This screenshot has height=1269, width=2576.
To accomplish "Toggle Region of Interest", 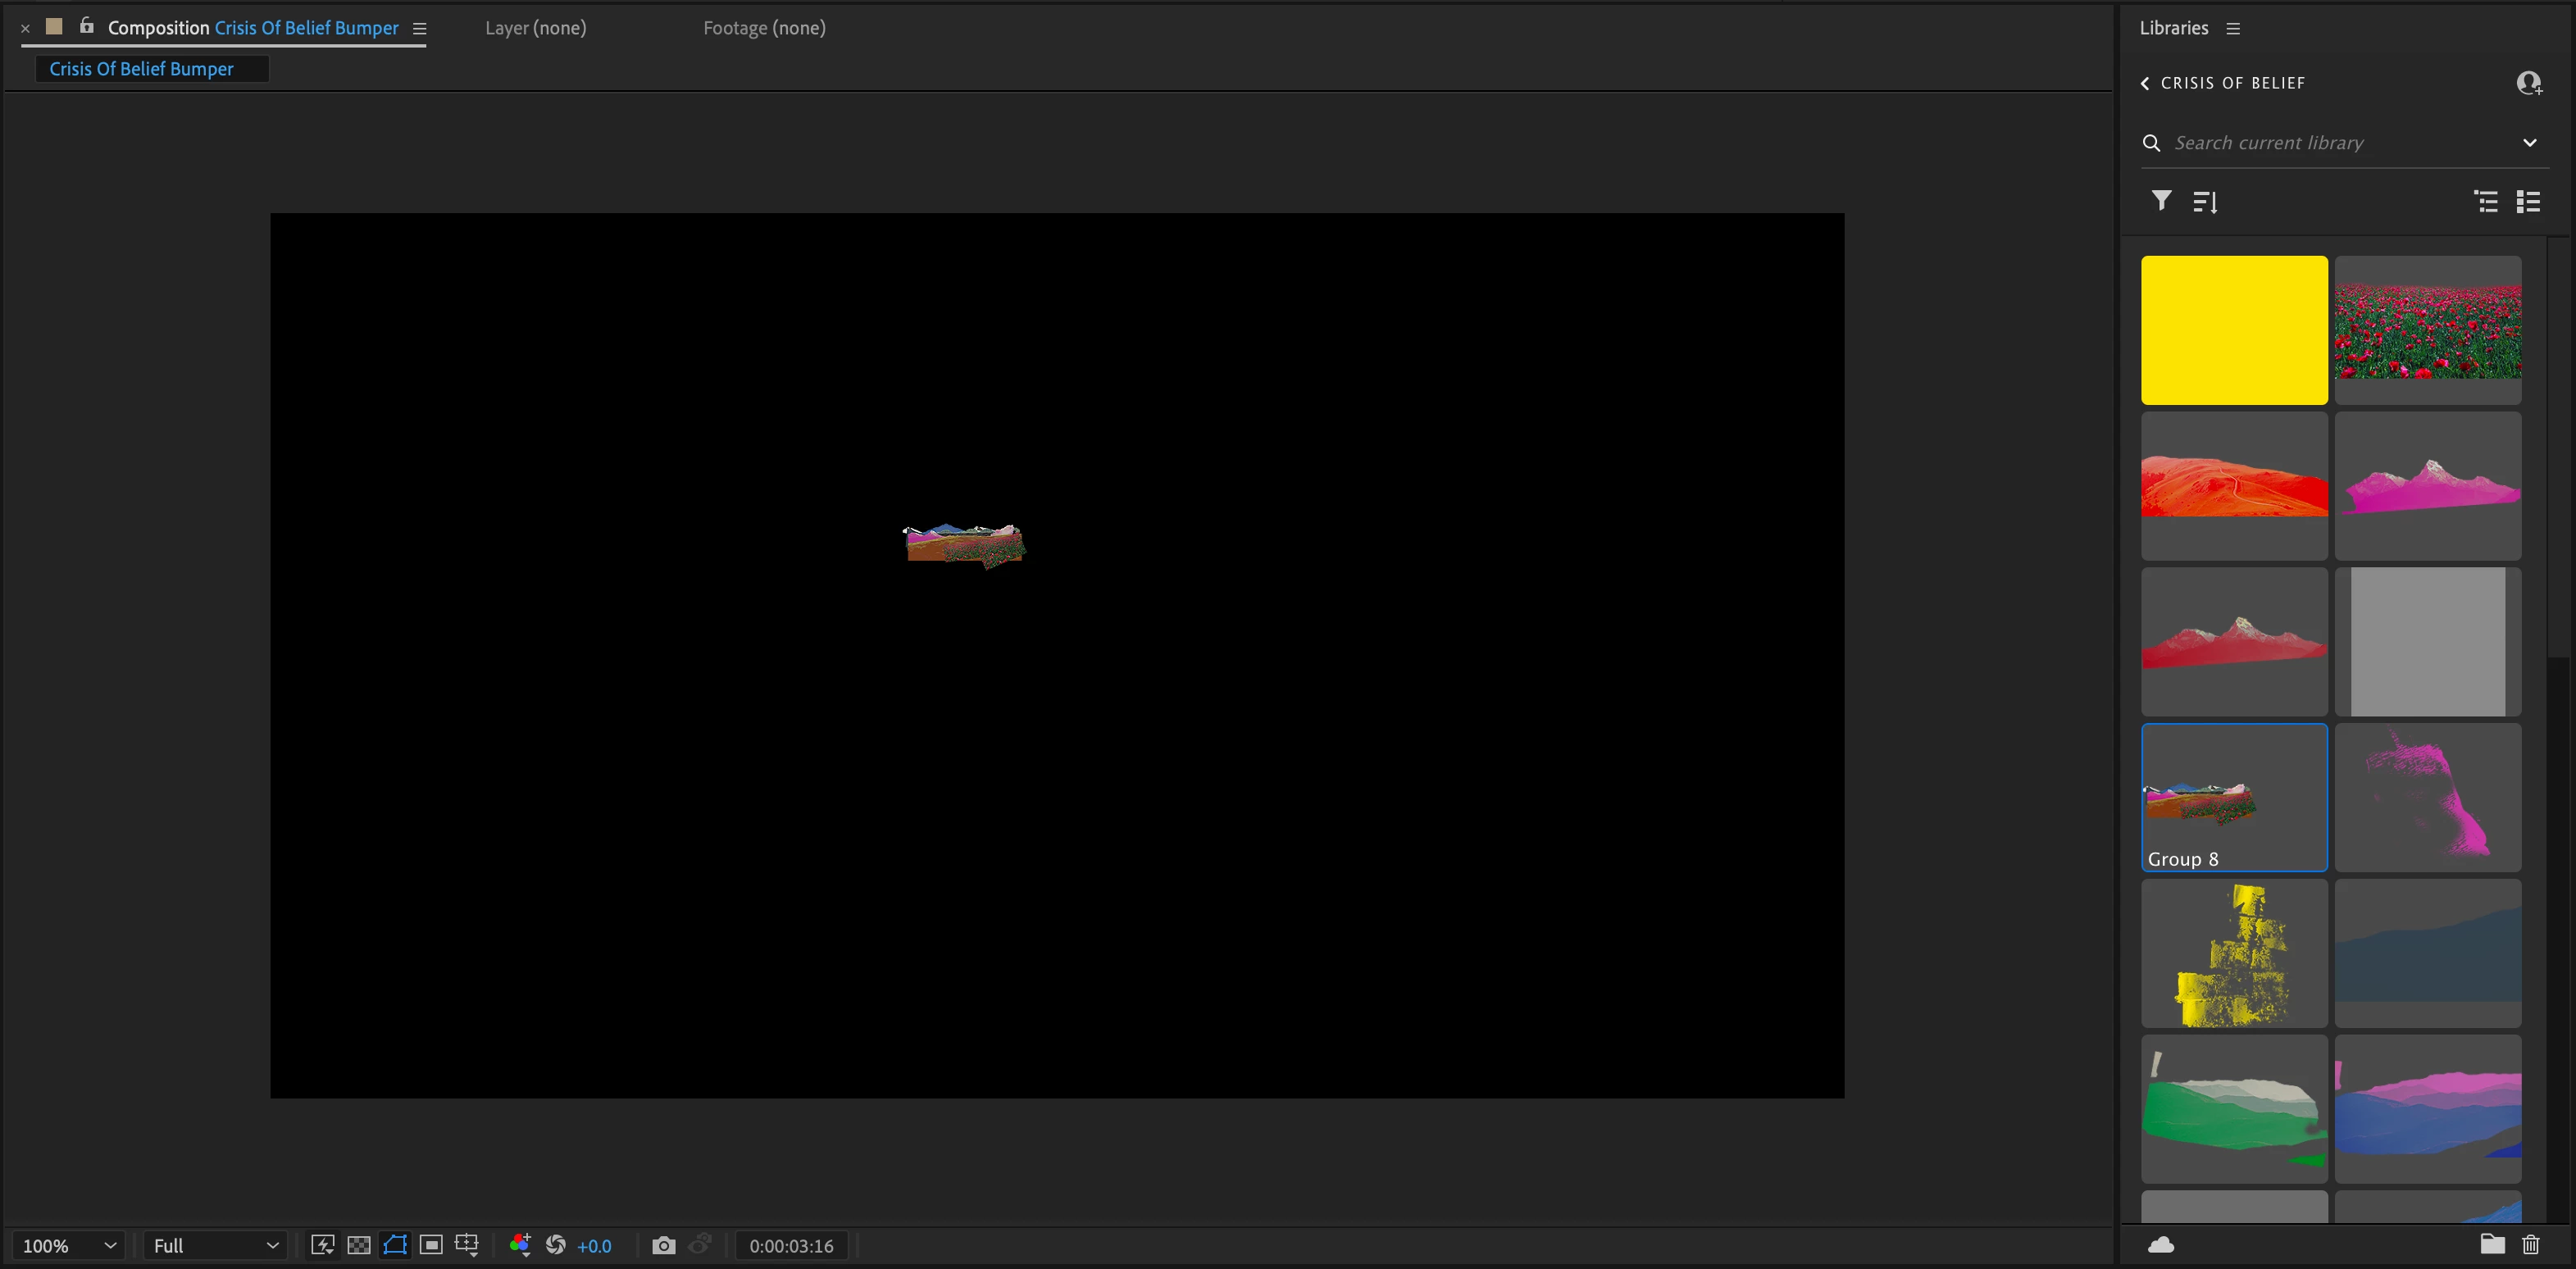I will click(431, 1245).
